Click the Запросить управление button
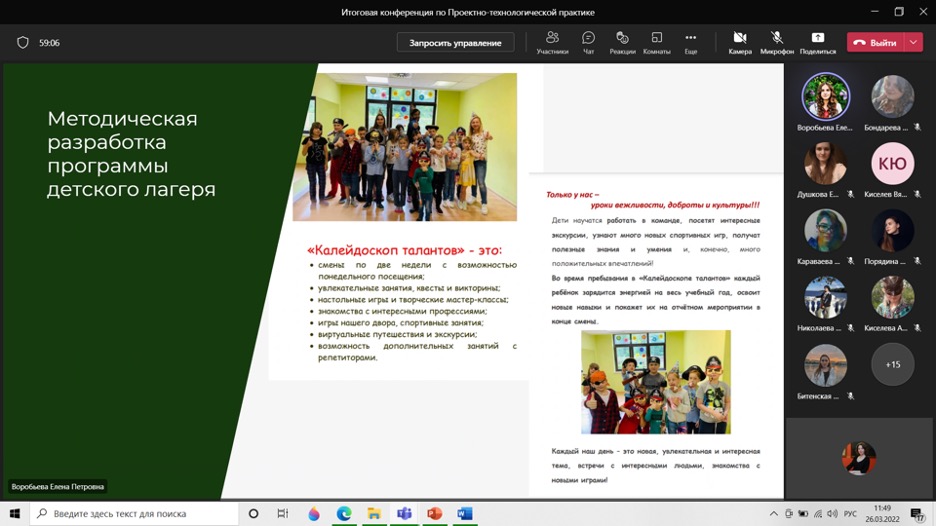 [x=455, y=43]
